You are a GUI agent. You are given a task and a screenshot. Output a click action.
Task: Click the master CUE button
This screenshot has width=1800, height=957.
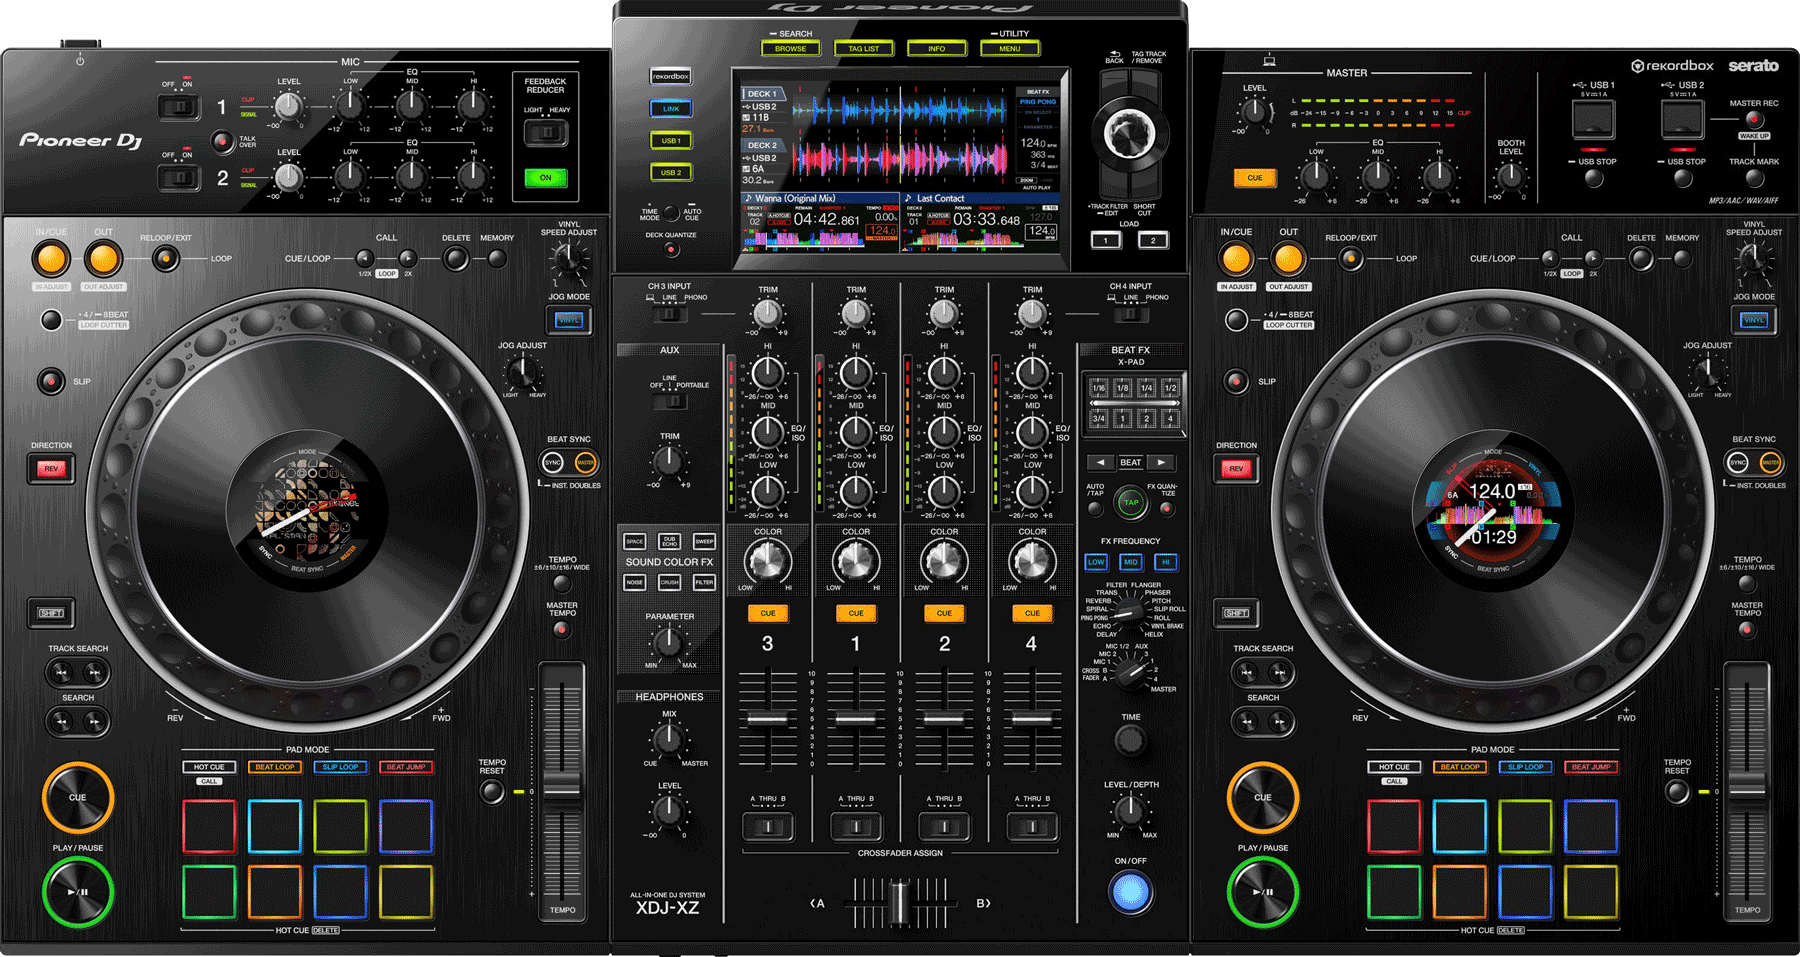1255,178
